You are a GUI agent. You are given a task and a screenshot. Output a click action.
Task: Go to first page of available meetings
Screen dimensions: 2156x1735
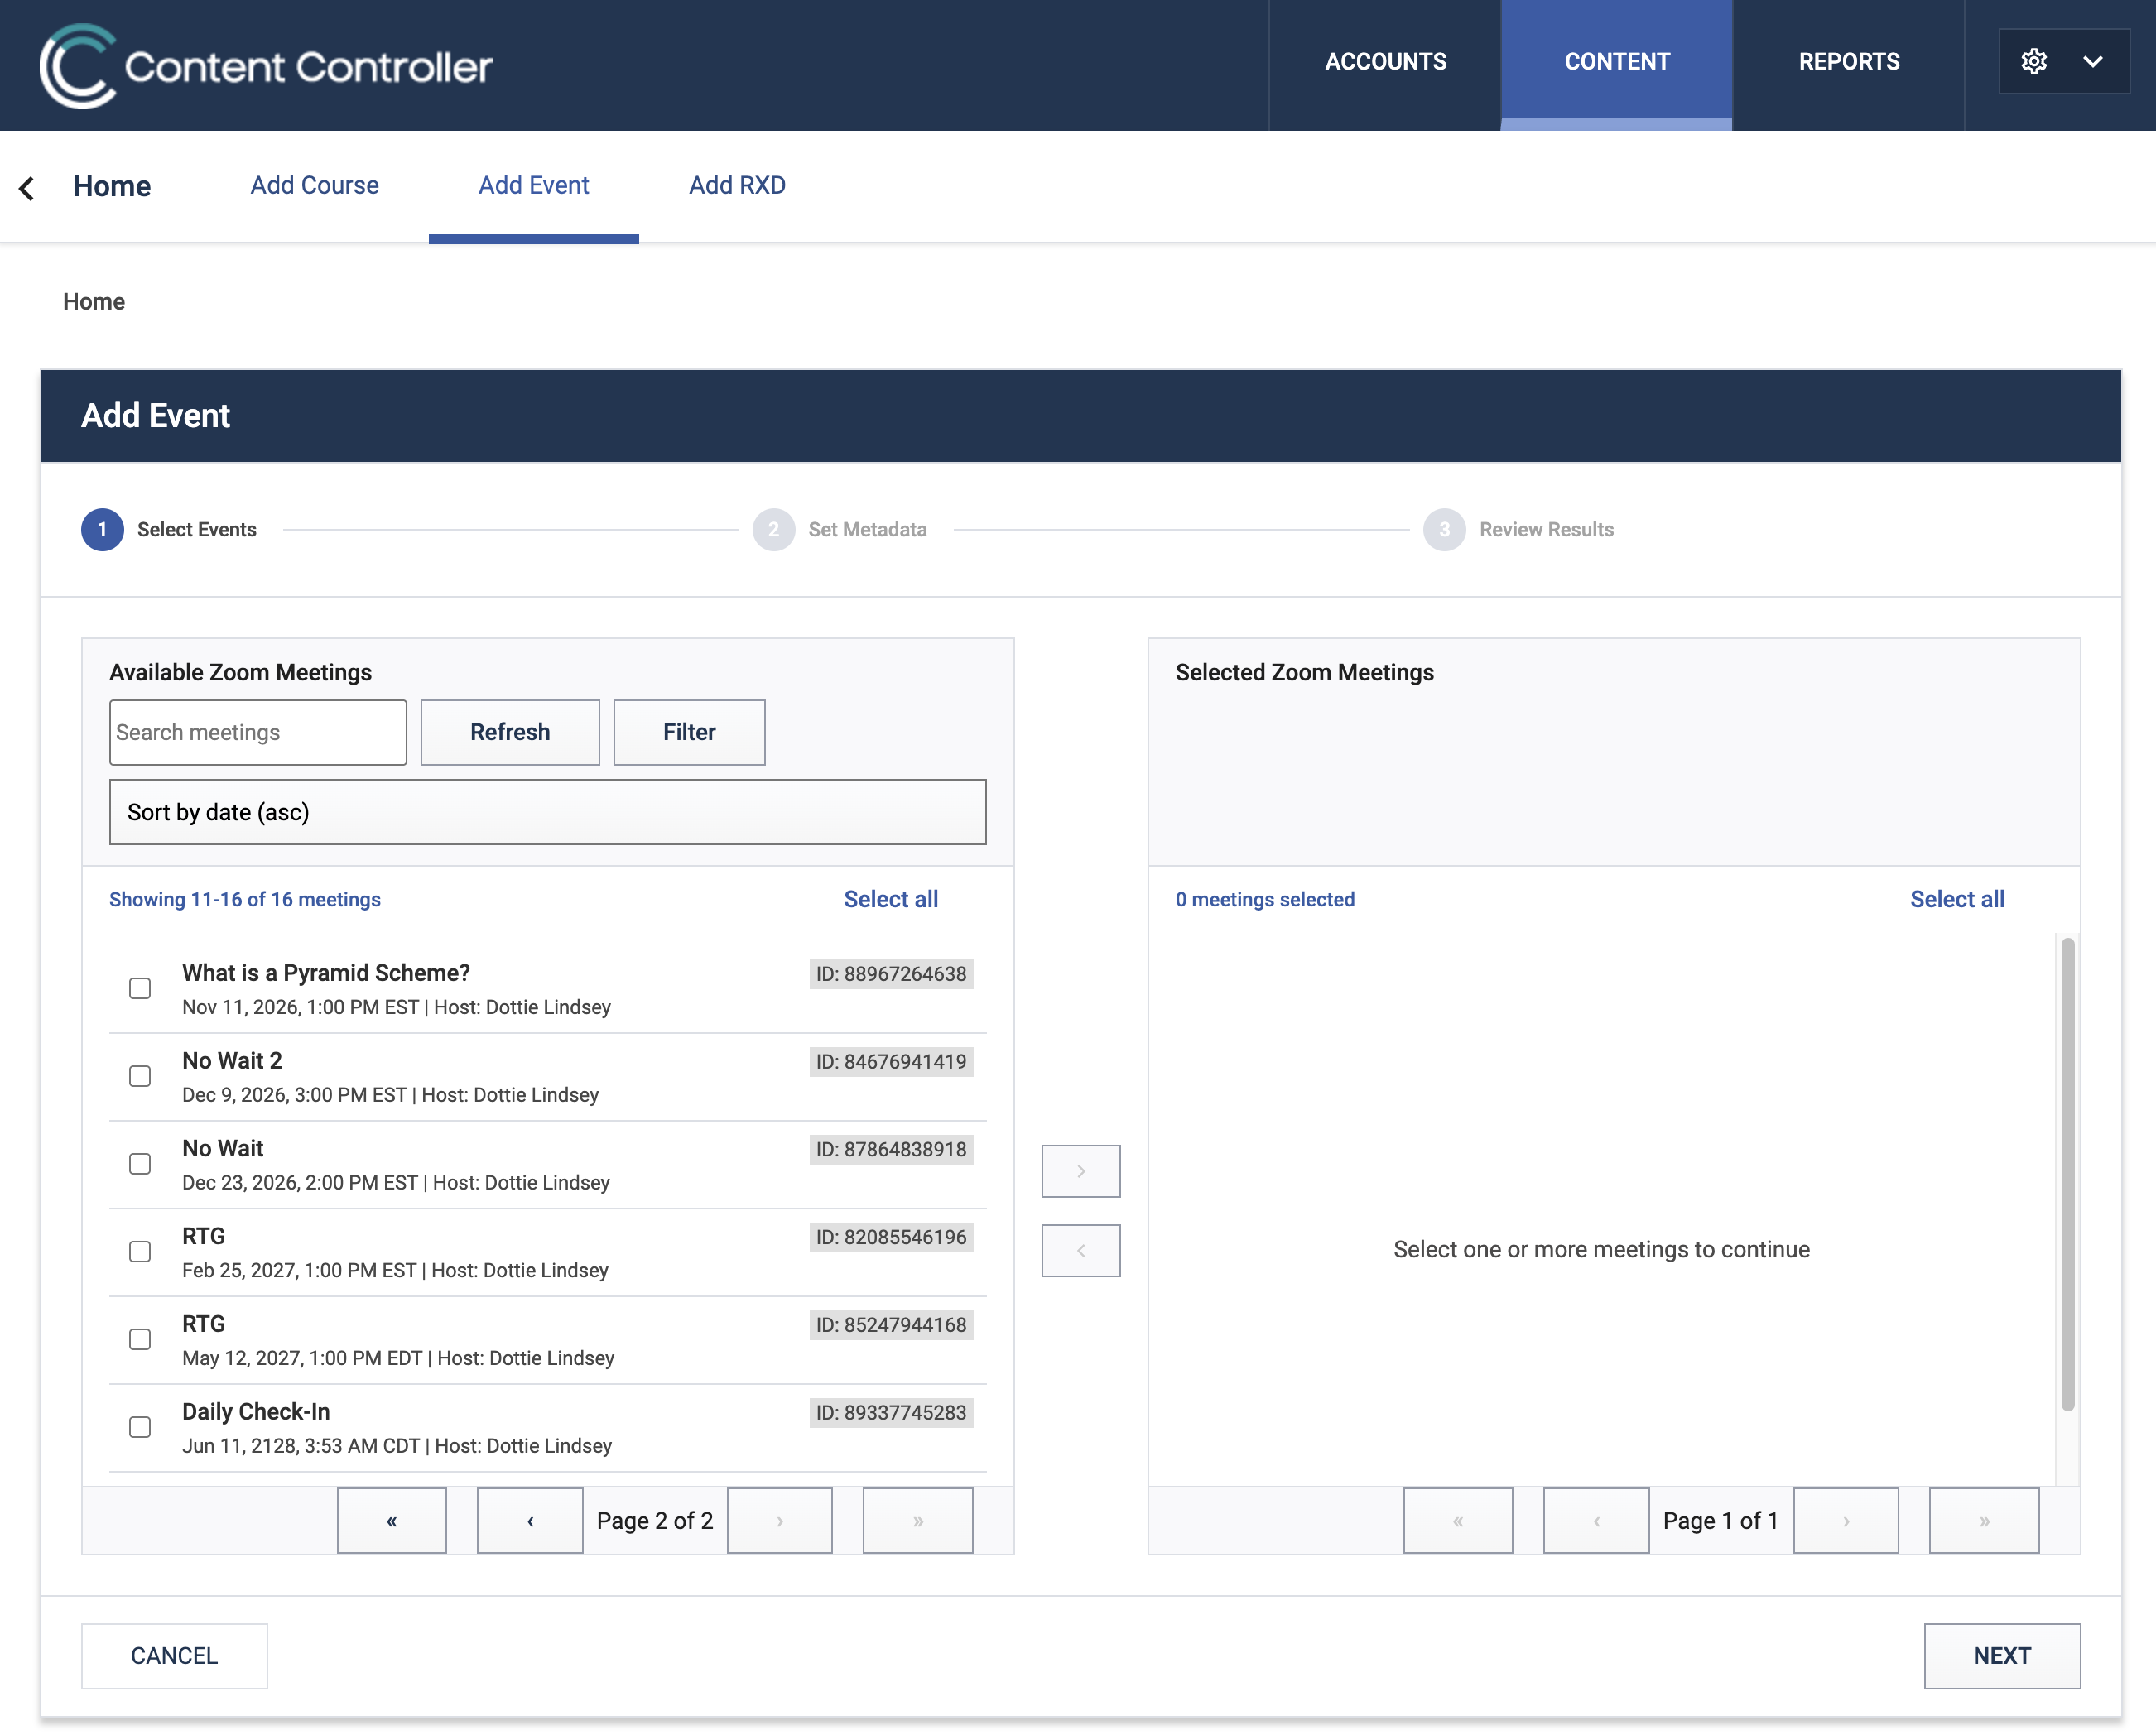coord(392,1521)
